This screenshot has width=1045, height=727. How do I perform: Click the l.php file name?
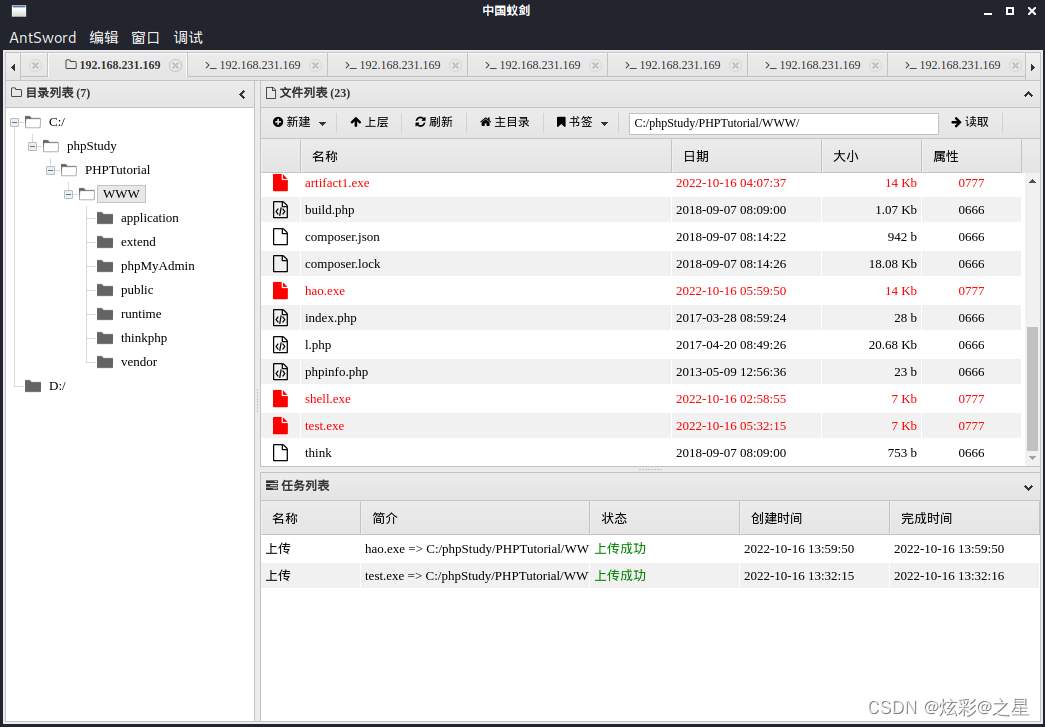pos(318,345)
